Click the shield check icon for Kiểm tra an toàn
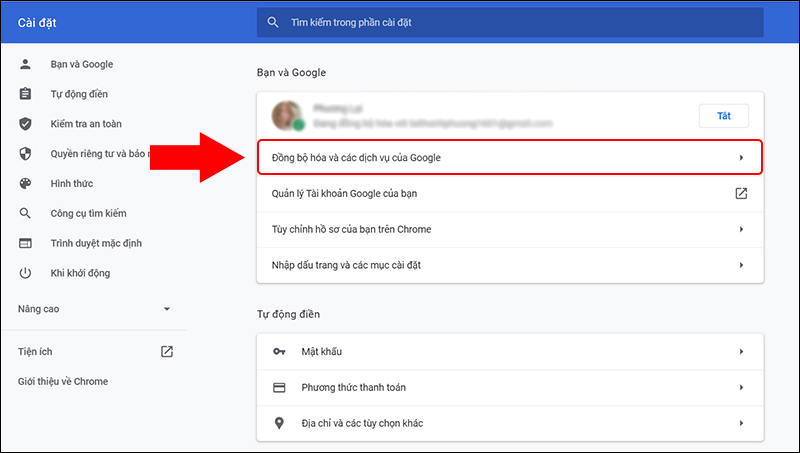Image resolution: width=800 pixels, height=453 pixels. (25, 124)
